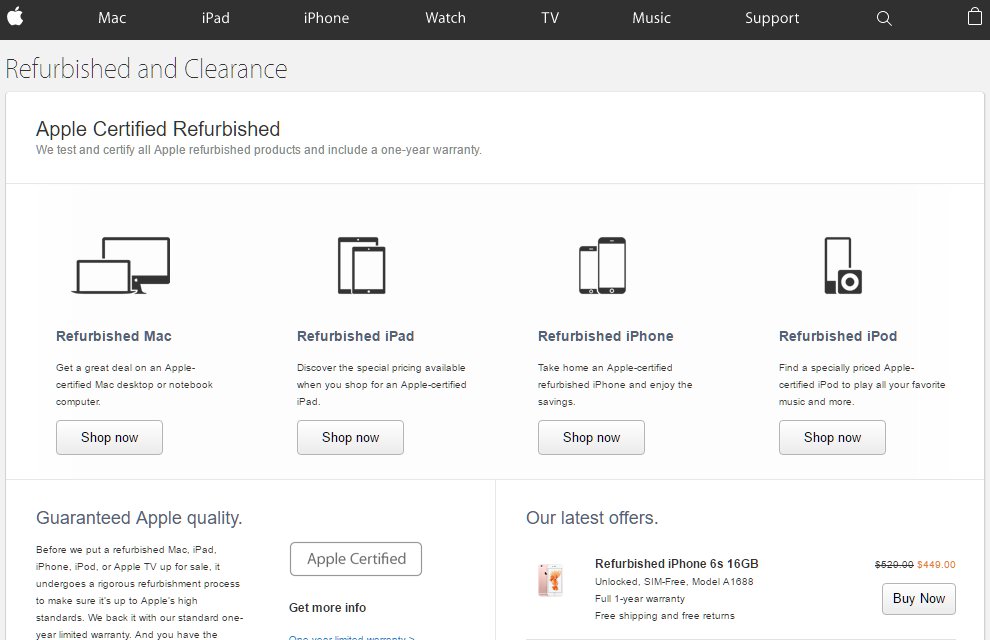This screenshot has height=640, width=990.
Task: Go to the TV menu item
Action: (x=550, y=18)
